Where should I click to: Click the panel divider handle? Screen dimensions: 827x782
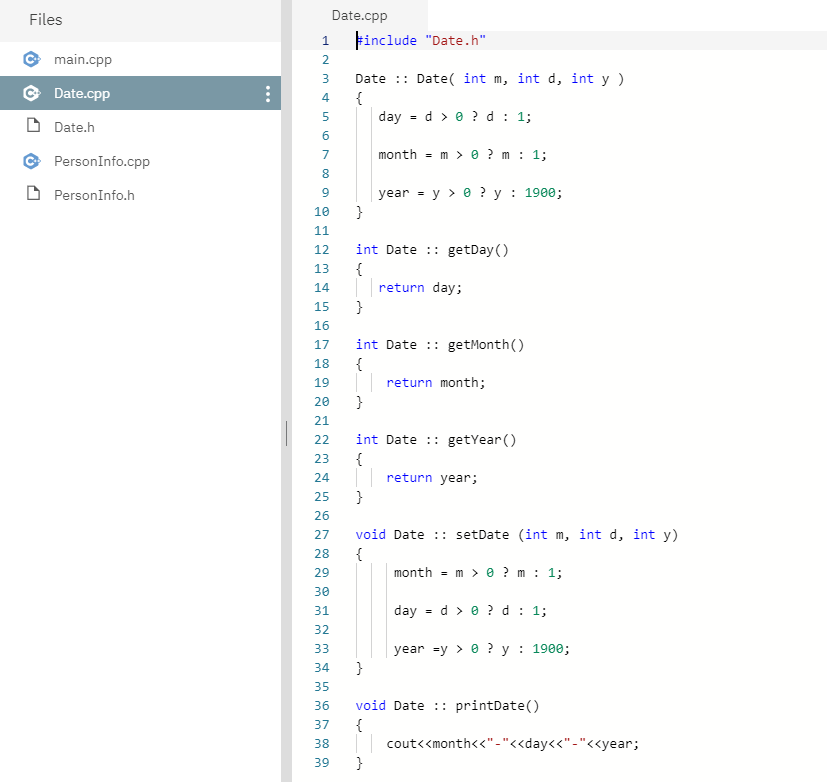coord(286,433)
